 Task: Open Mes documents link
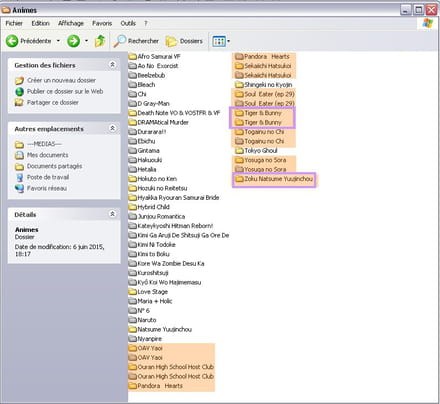tap(47, 155)
